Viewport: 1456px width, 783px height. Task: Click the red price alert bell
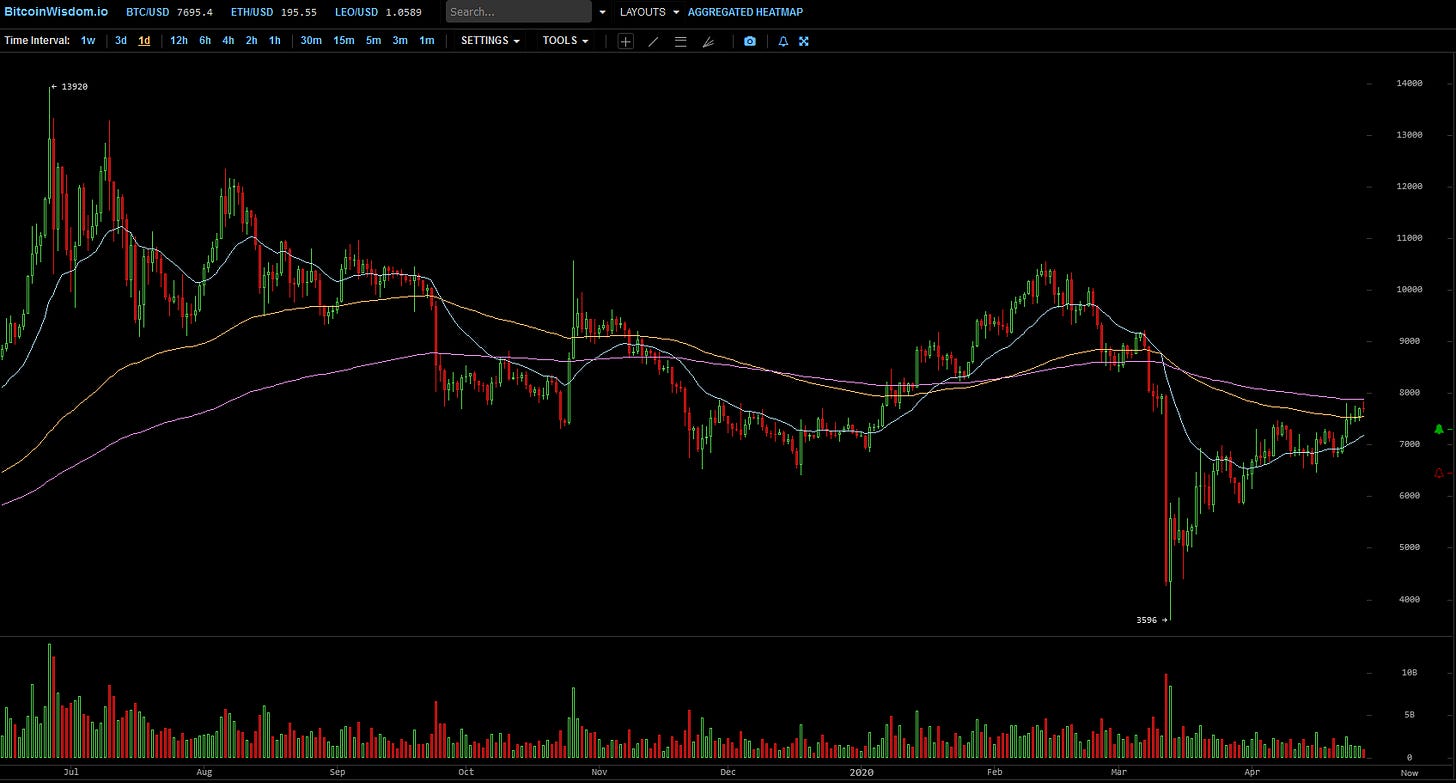[x=1438, y=472]
